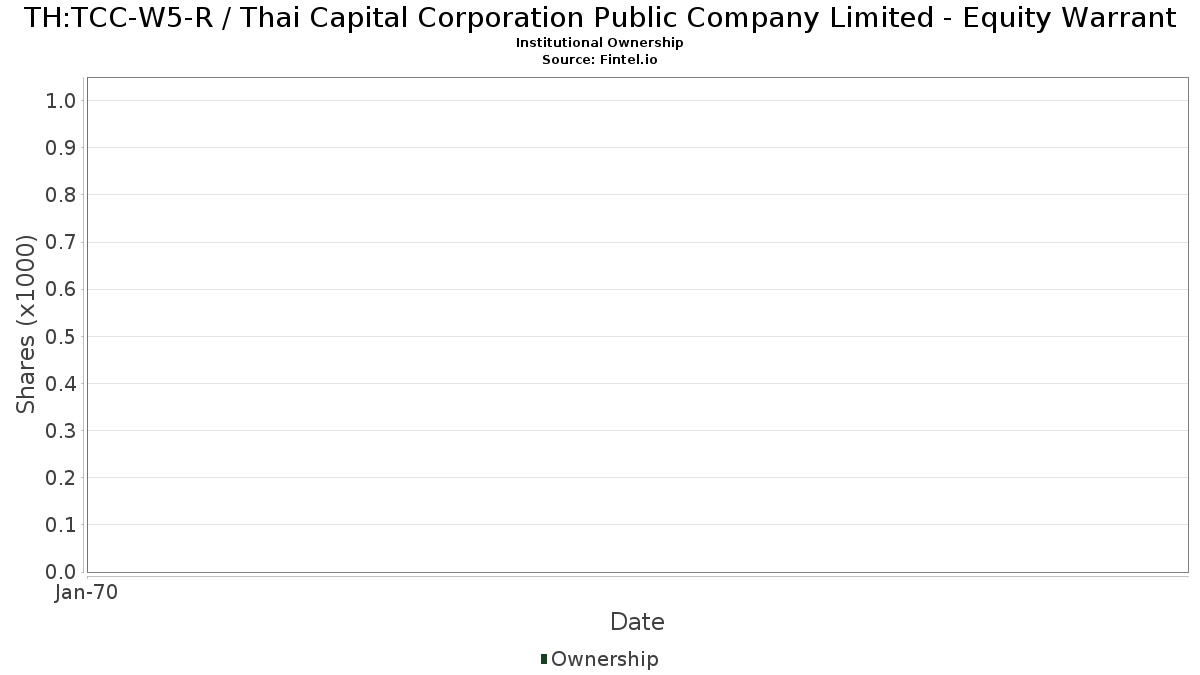The width and height of the screenshot is (1200, 675).
Task: Click the 0.4 y-axis tick label
Action: [x=61, y=383]
